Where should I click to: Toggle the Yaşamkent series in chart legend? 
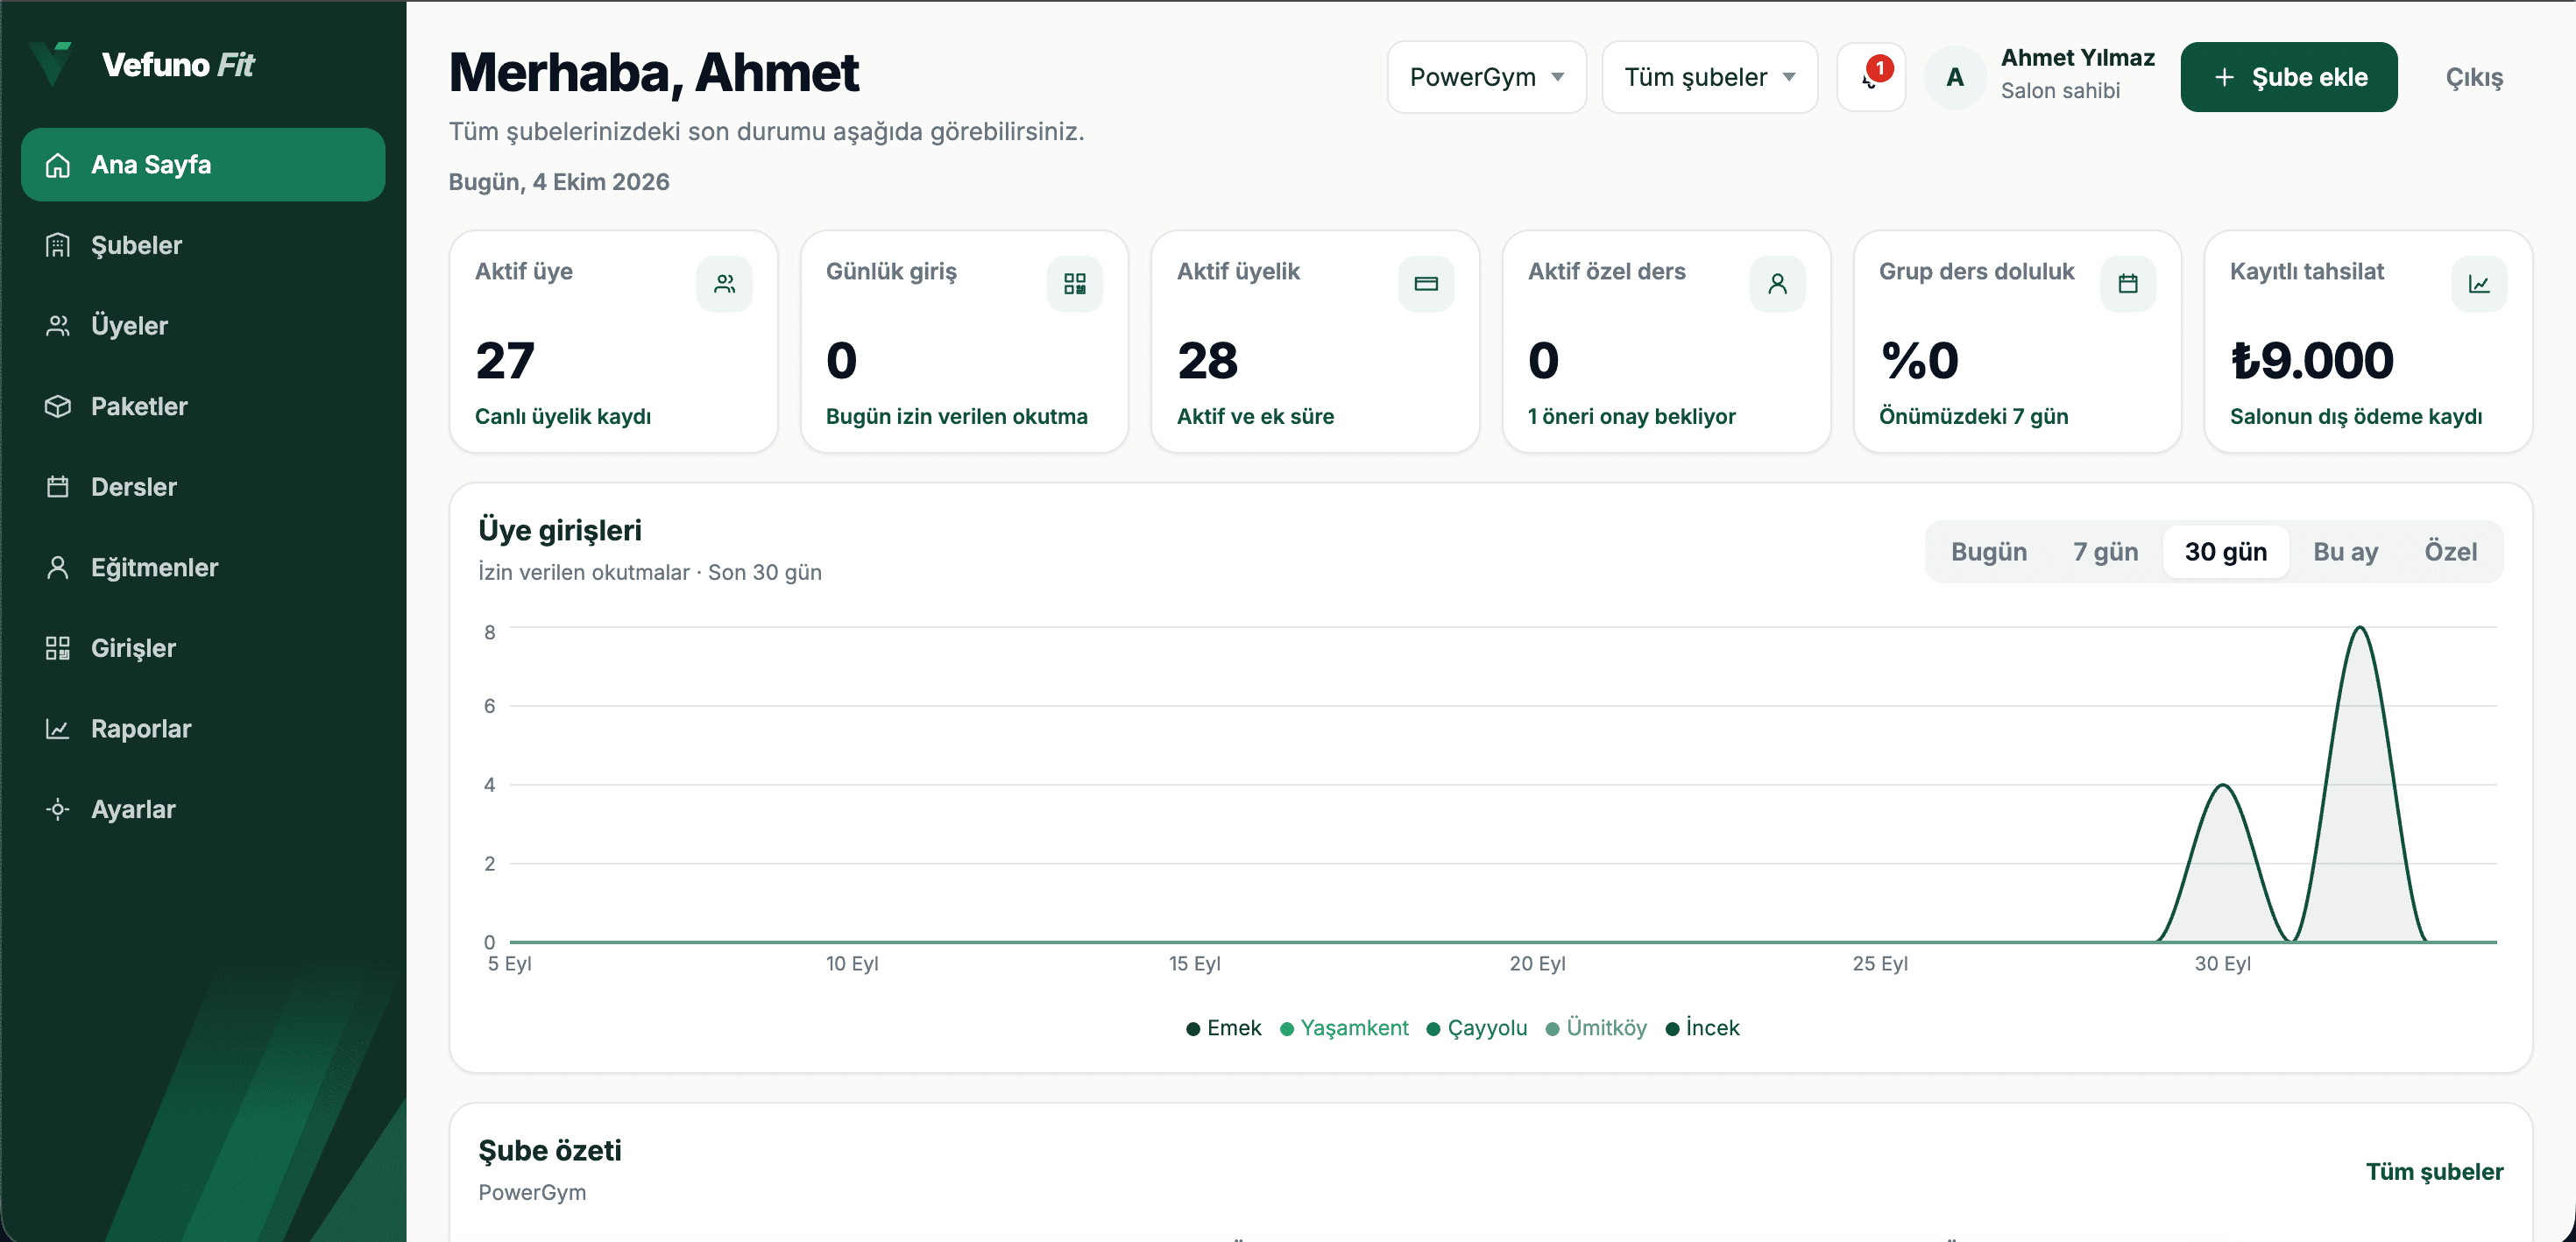(1344, 1028)
